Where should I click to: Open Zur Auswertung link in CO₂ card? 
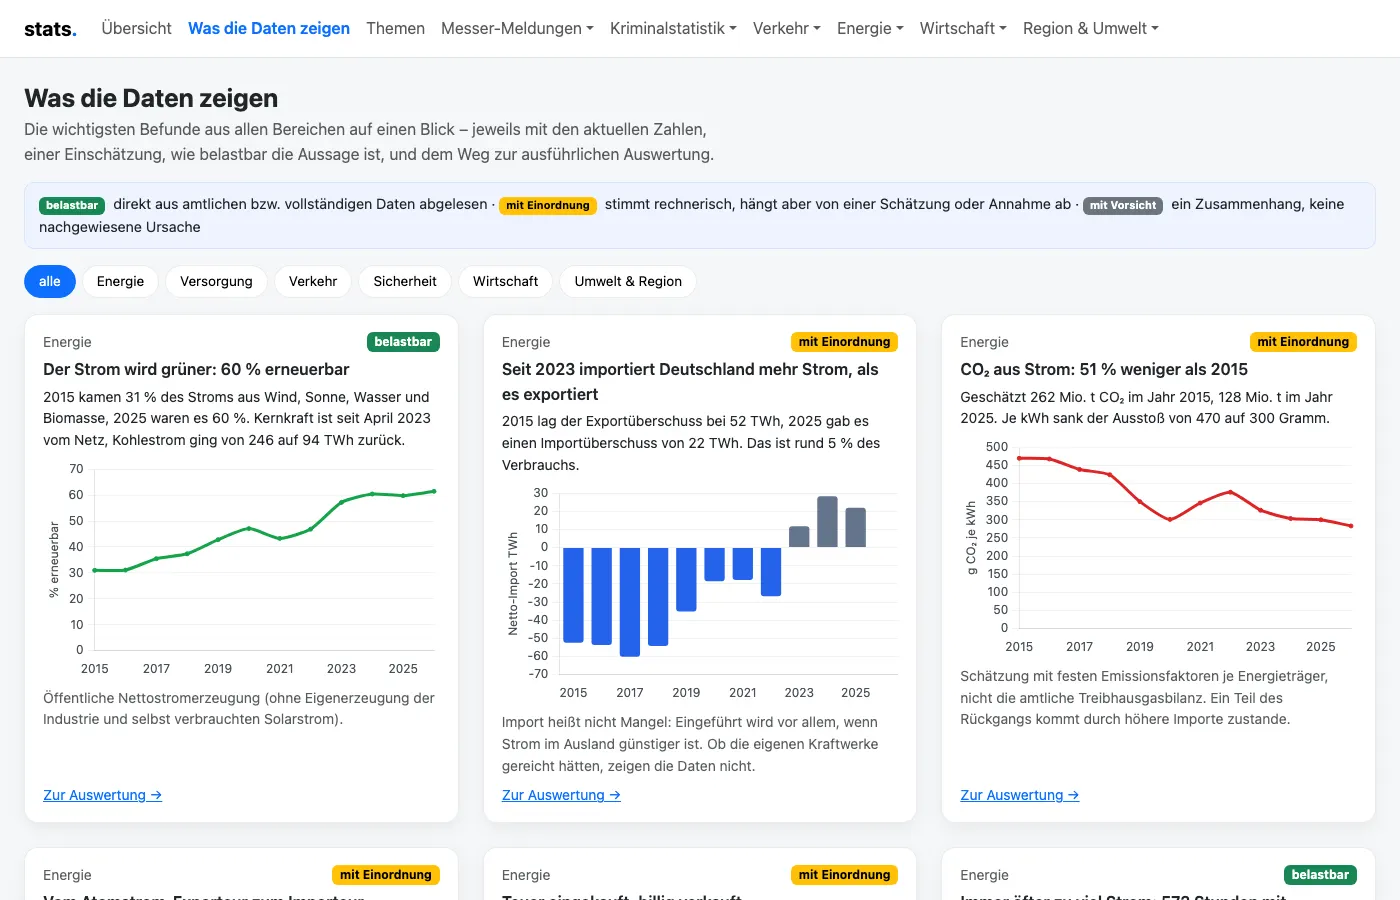pyautogui.click(x=1020, y=795)
